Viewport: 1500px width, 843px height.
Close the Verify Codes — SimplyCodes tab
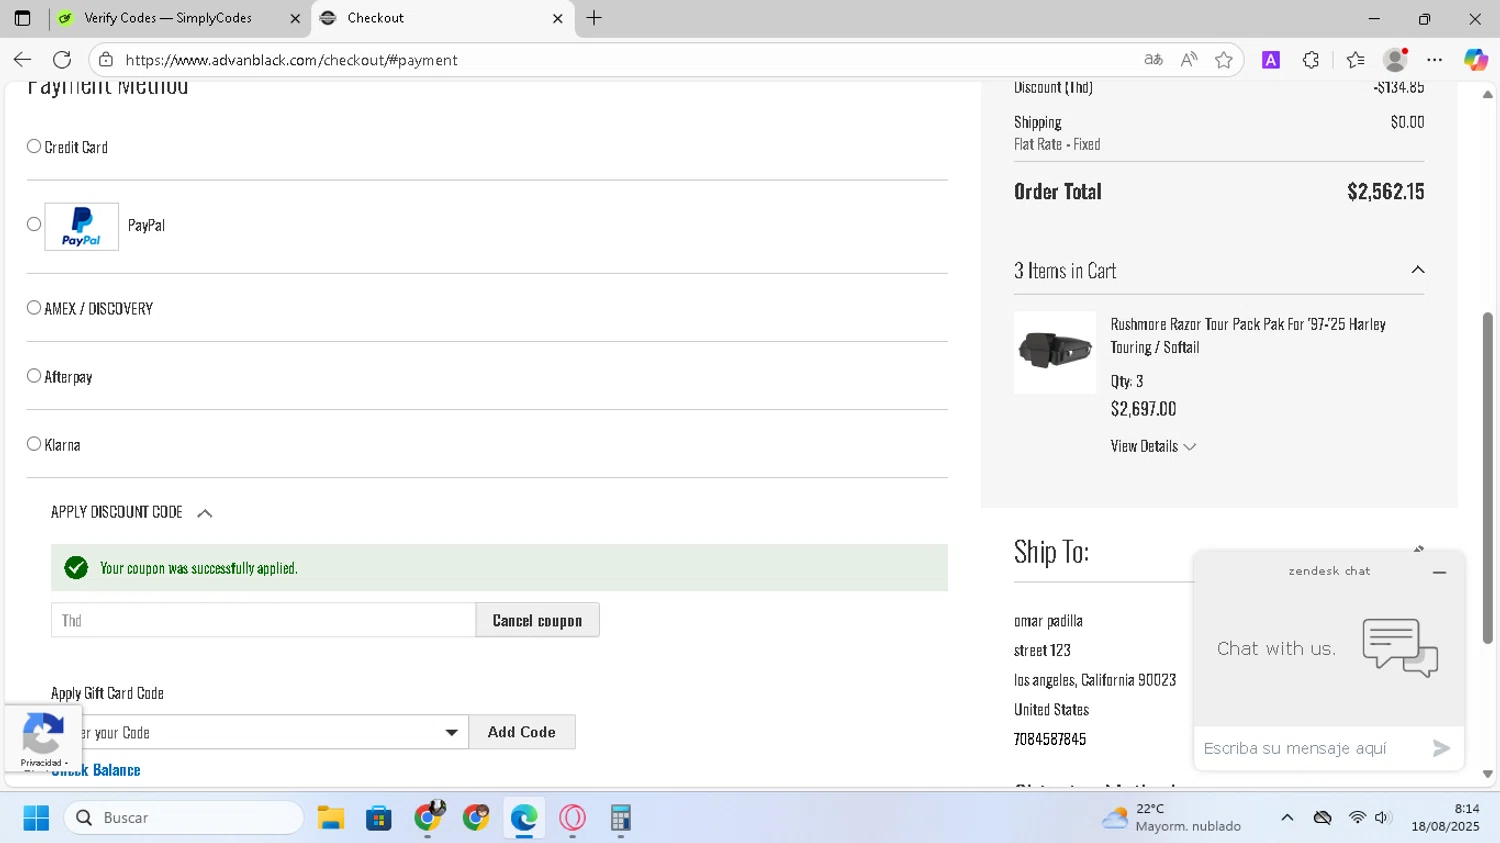295,18
